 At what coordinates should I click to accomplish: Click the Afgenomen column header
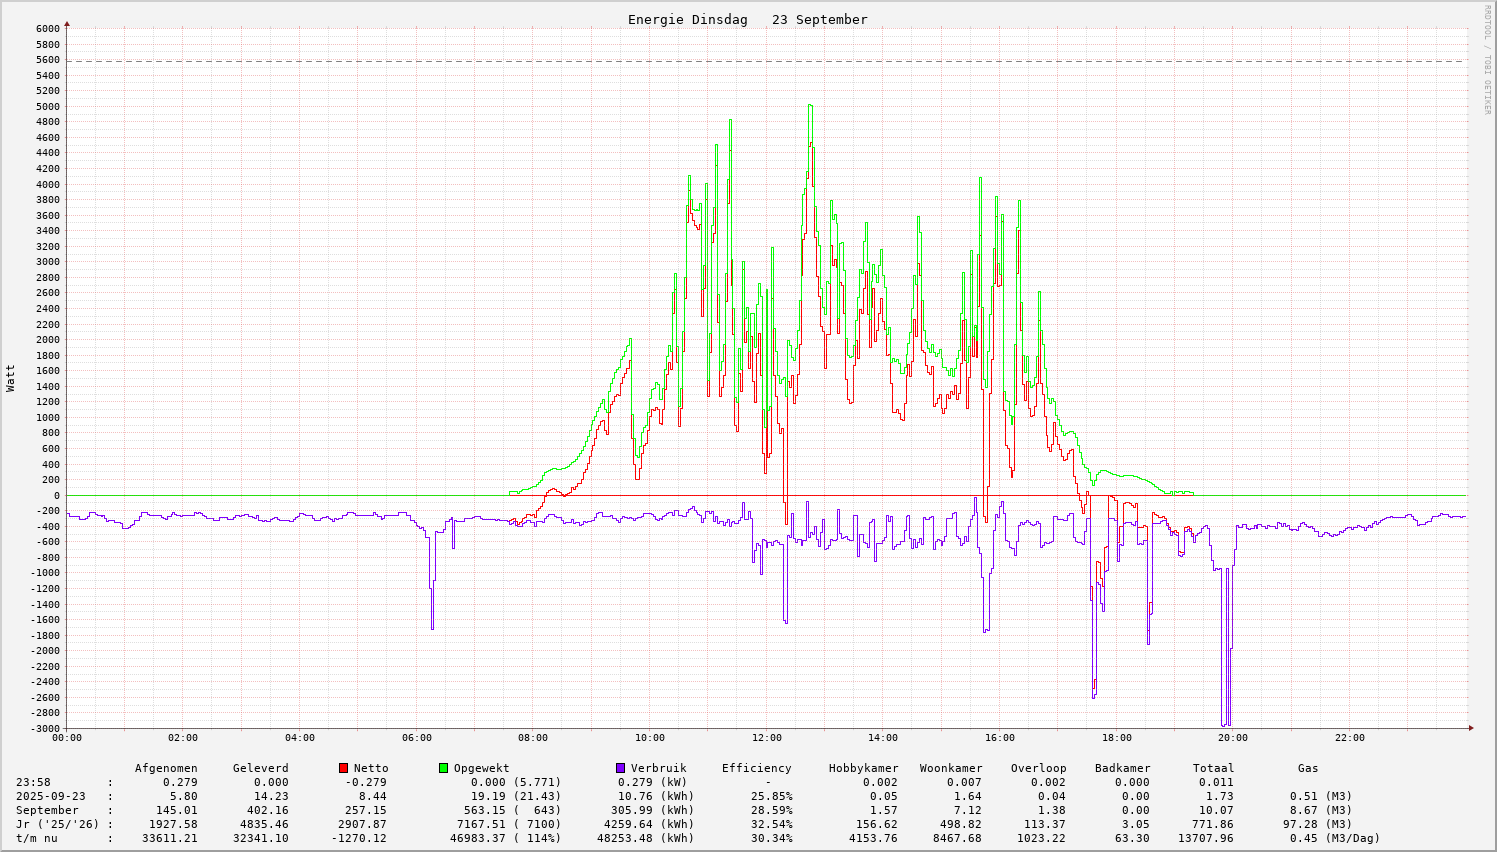(166, 768)
